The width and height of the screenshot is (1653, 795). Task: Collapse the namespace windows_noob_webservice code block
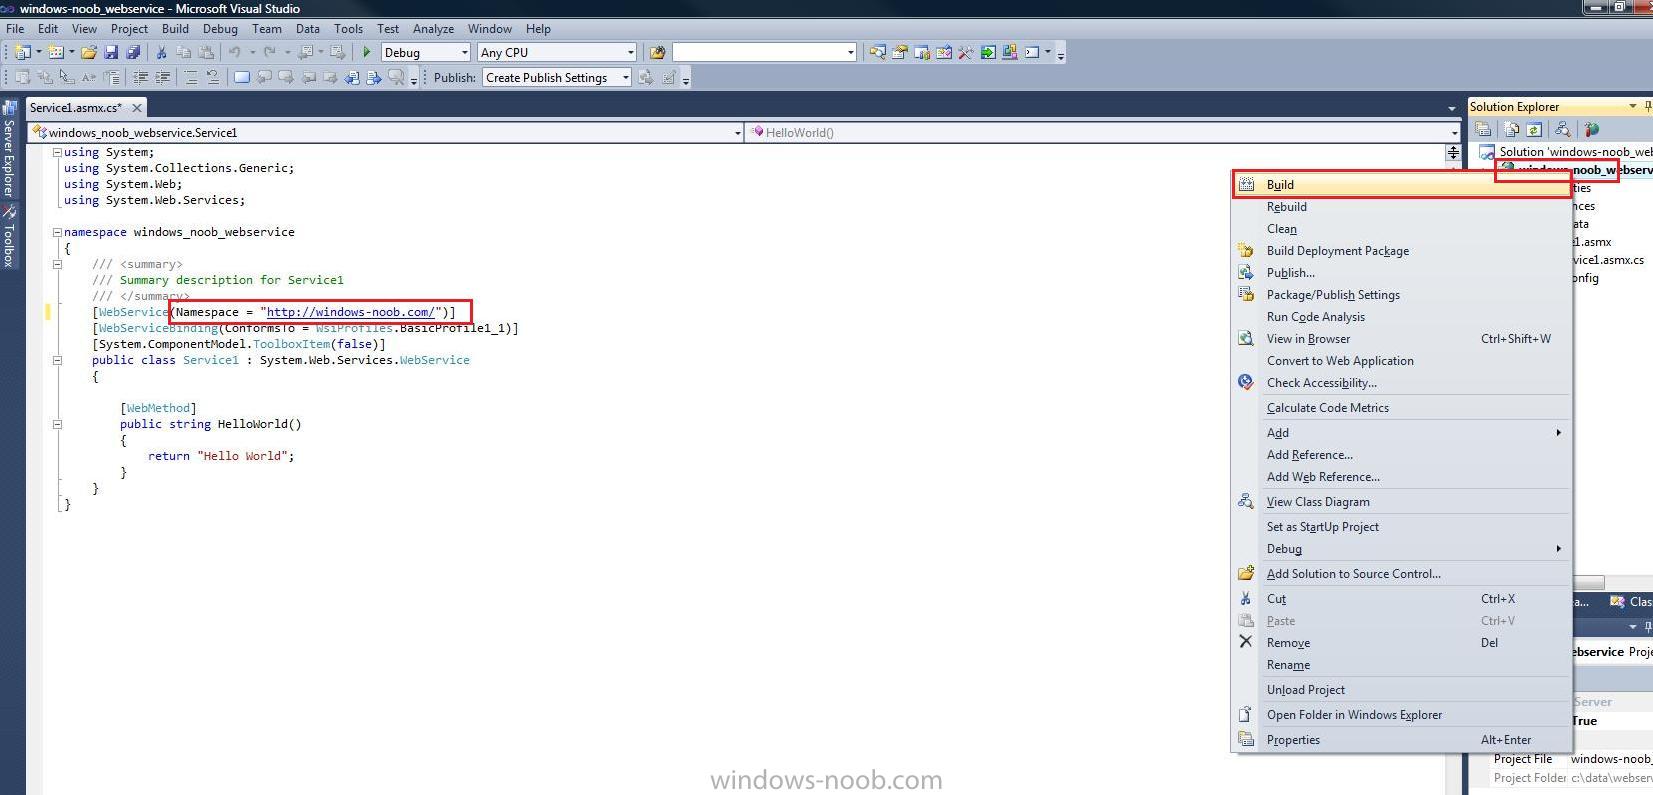57,232
